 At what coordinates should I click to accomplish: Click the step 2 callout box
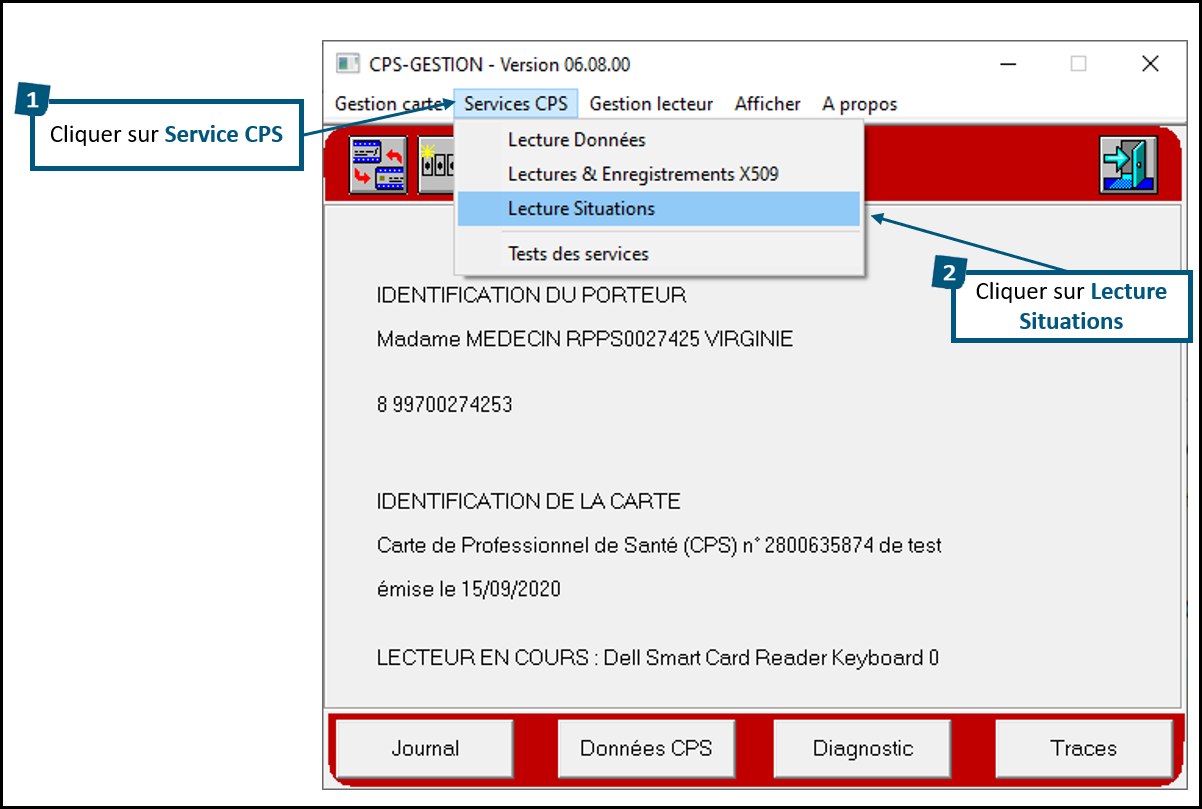(1071, 306)
